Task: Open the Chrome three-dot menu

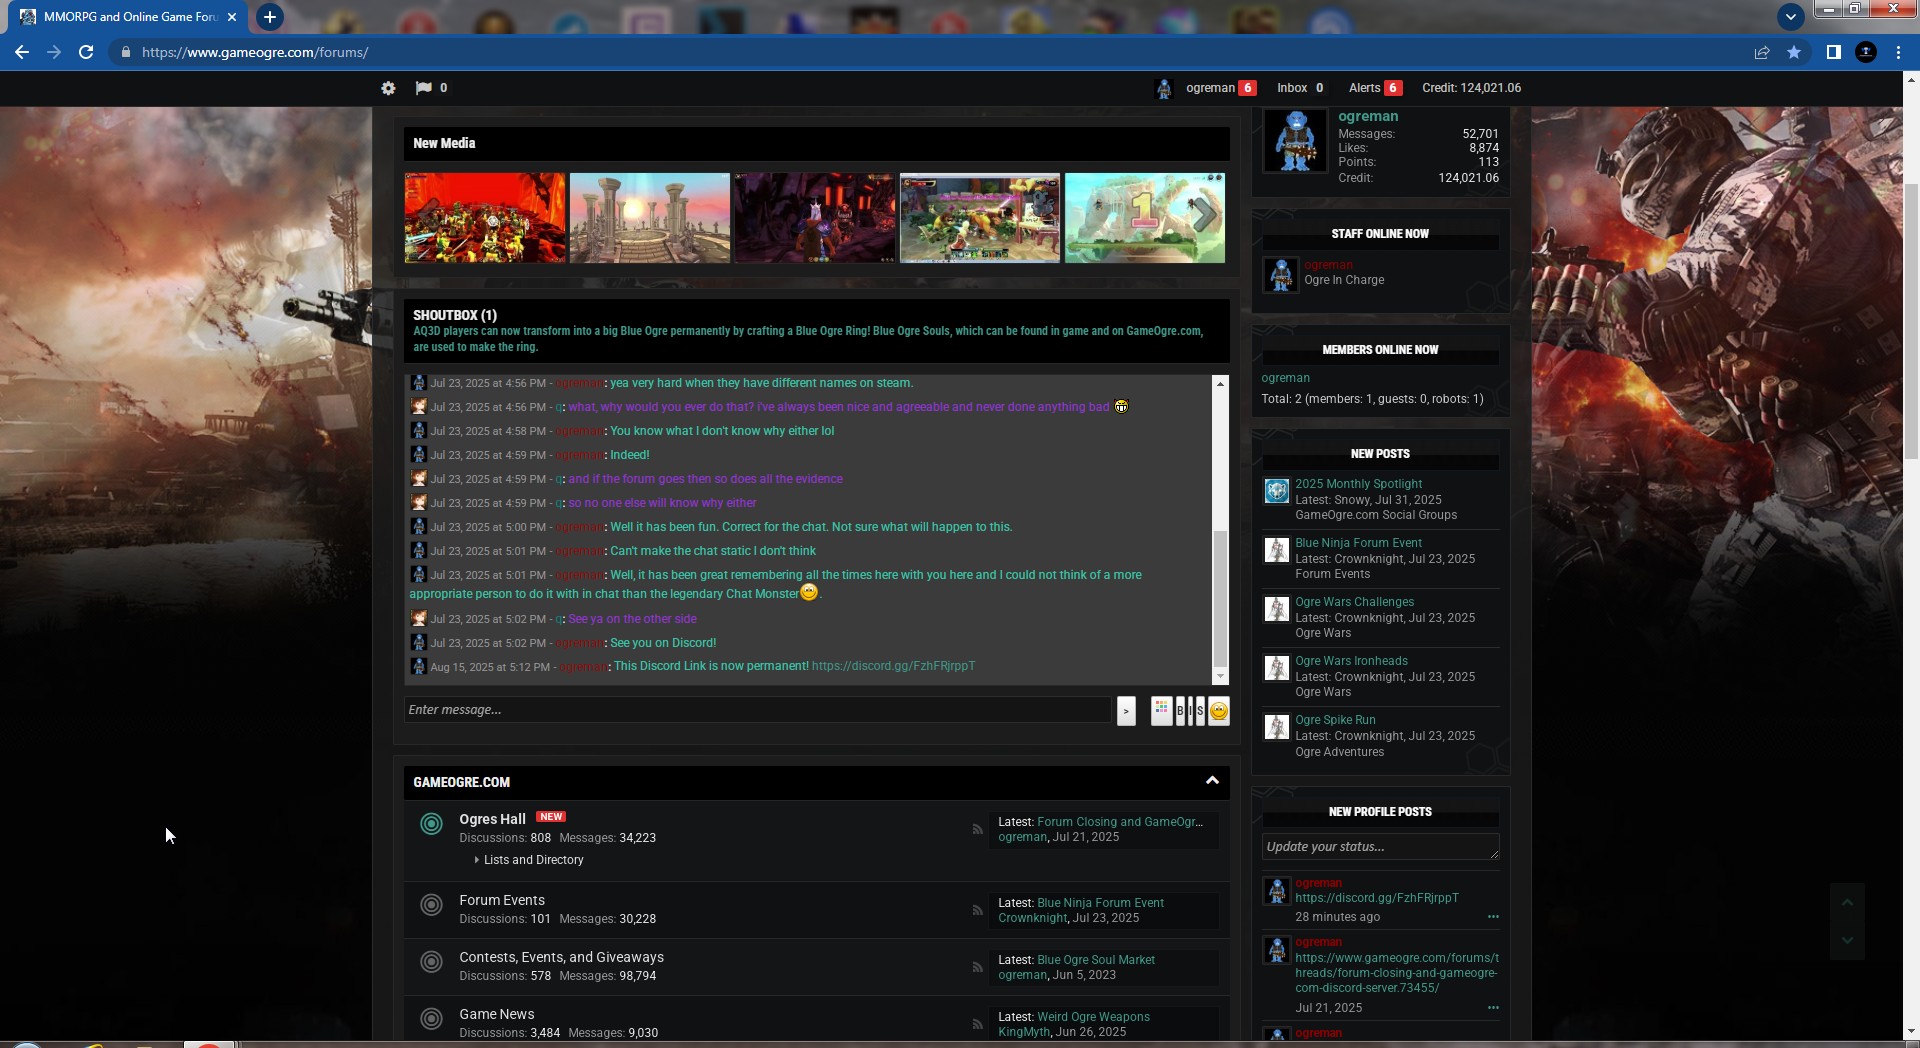Action: pyautogui.click(x=1898, y=52)
